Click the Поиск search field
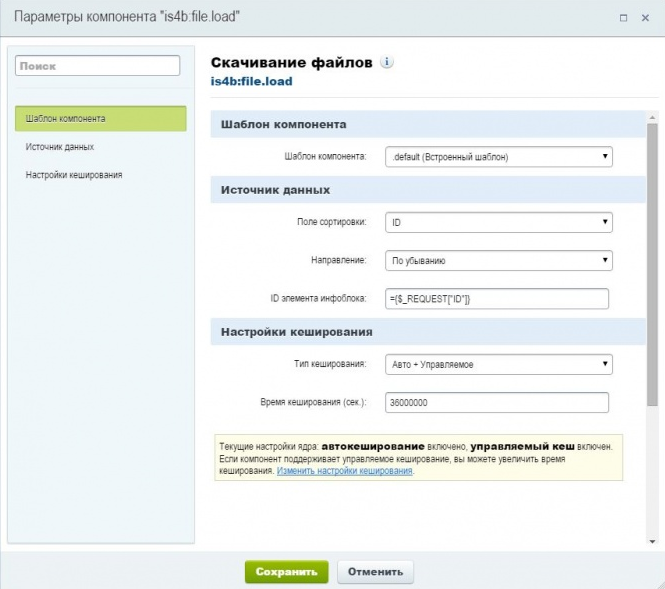 point(97,66)
